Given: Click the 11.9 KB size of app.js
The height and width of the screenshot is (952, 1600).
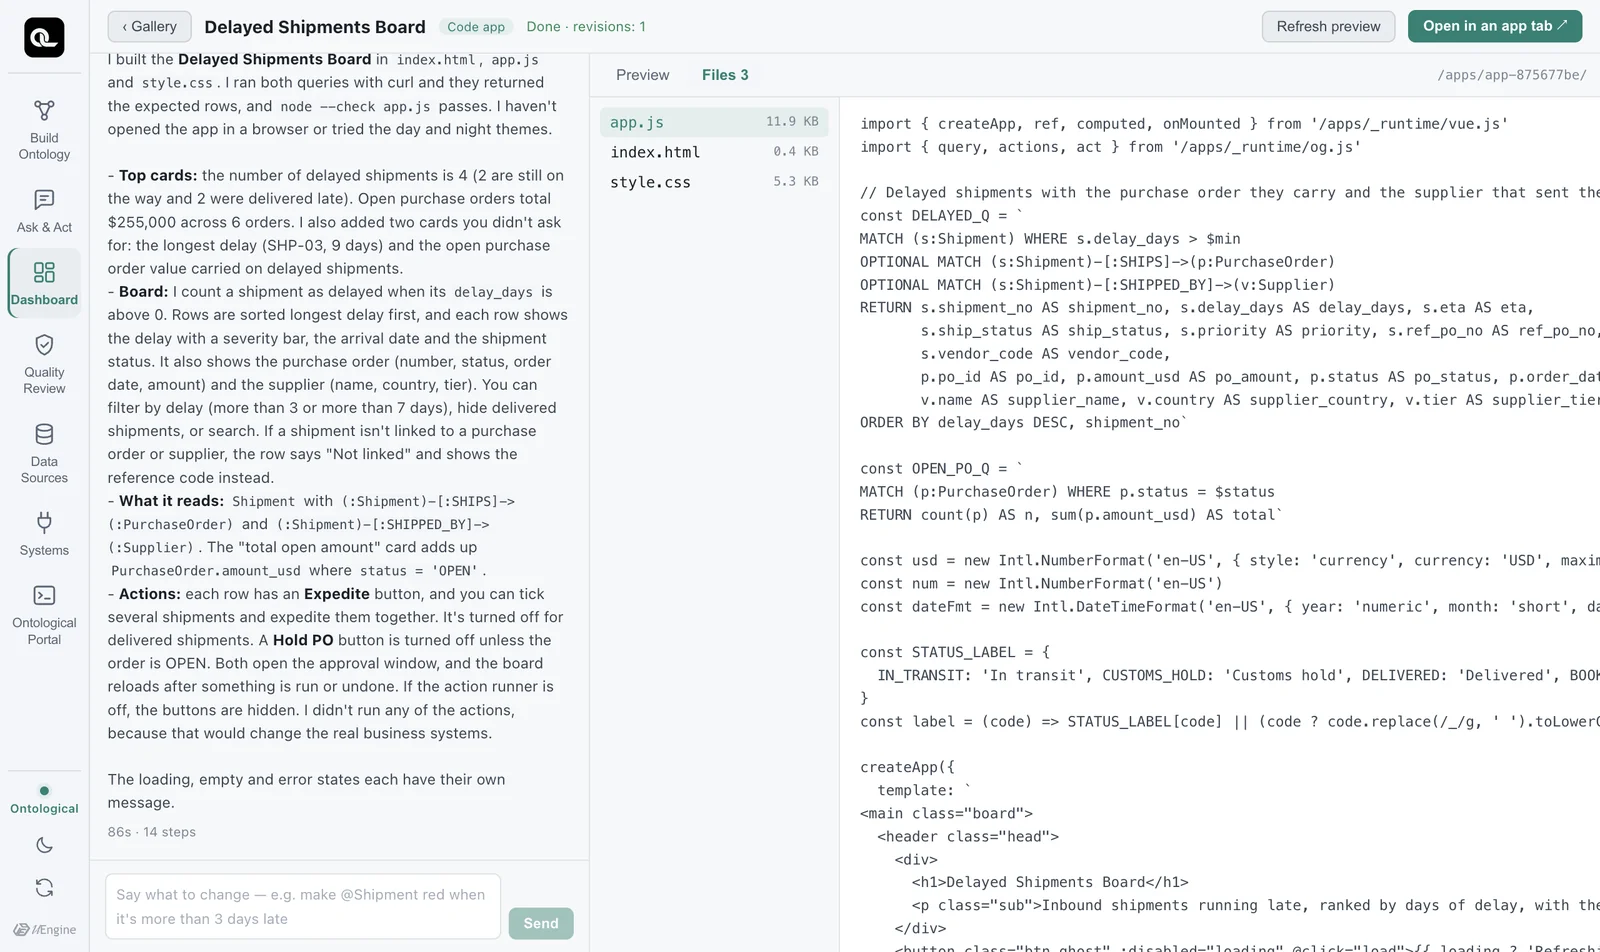Looking at the screenshot, I should (792, 122).
